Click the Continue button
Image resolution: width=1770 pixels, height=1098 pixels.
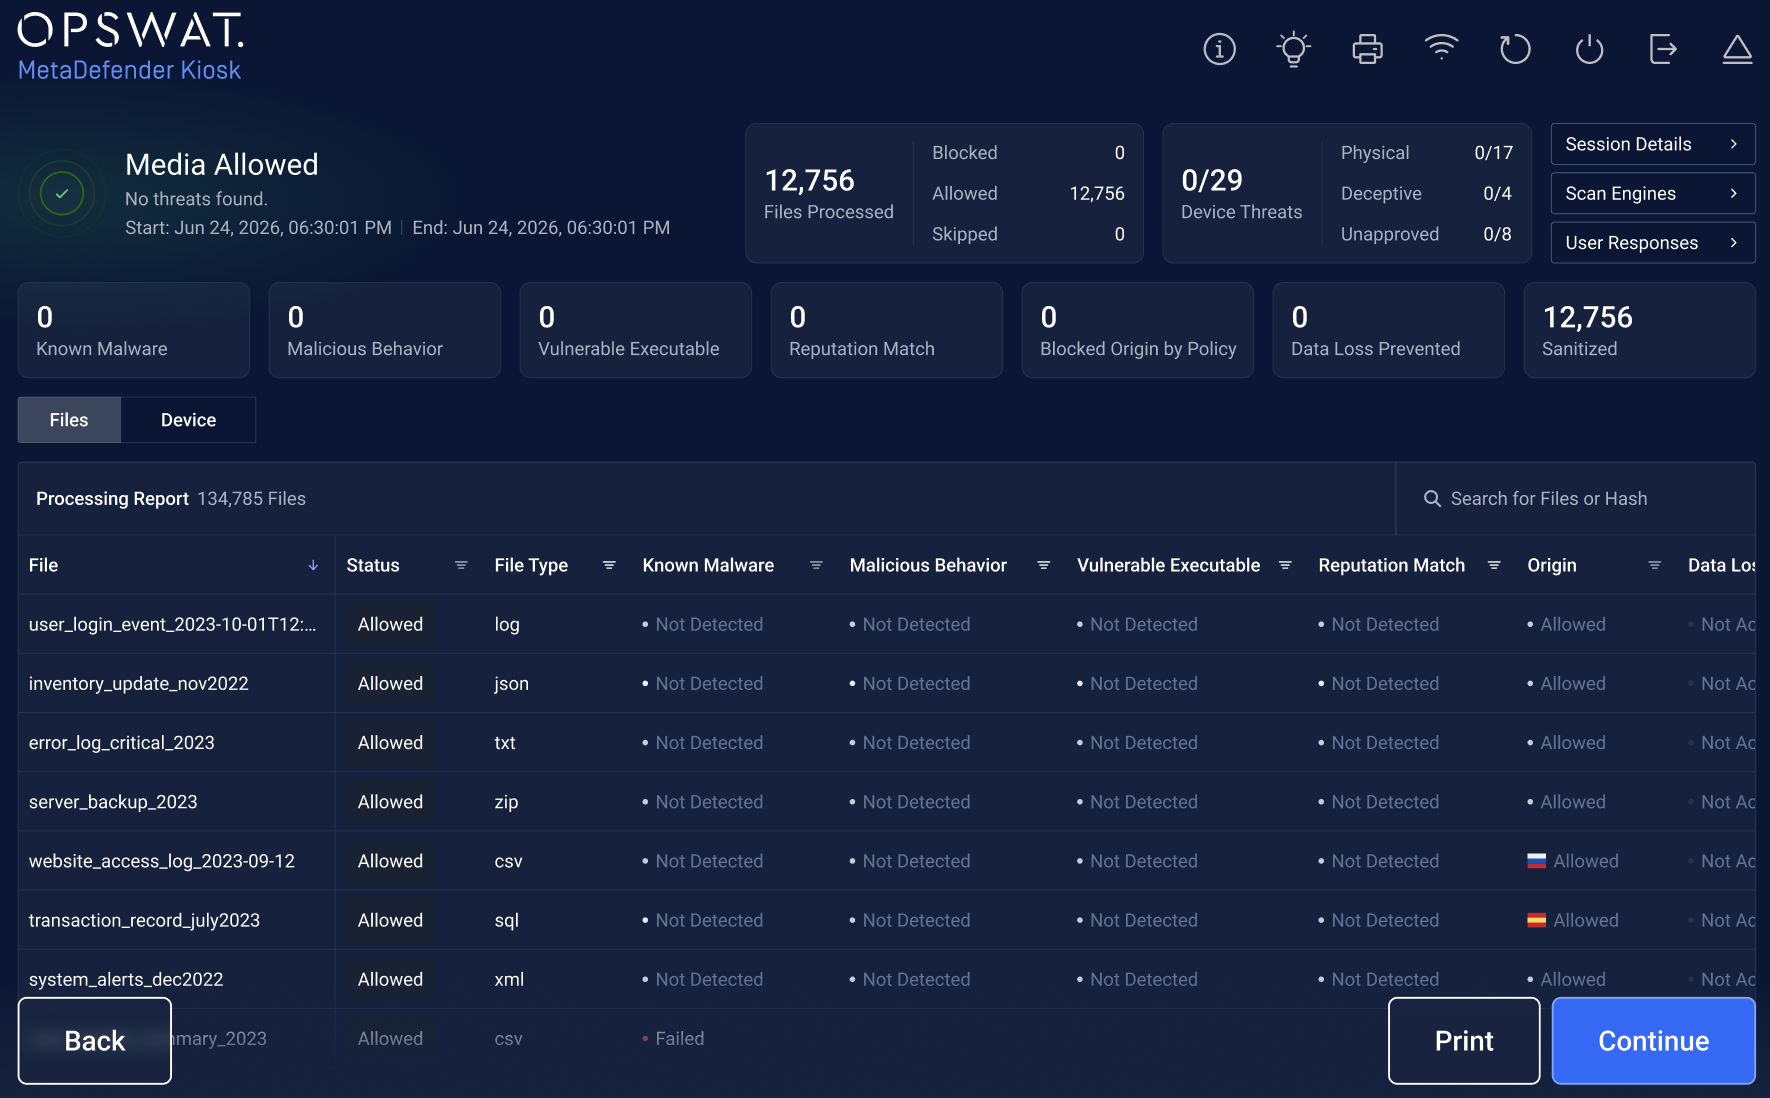click(1653, 1041)
